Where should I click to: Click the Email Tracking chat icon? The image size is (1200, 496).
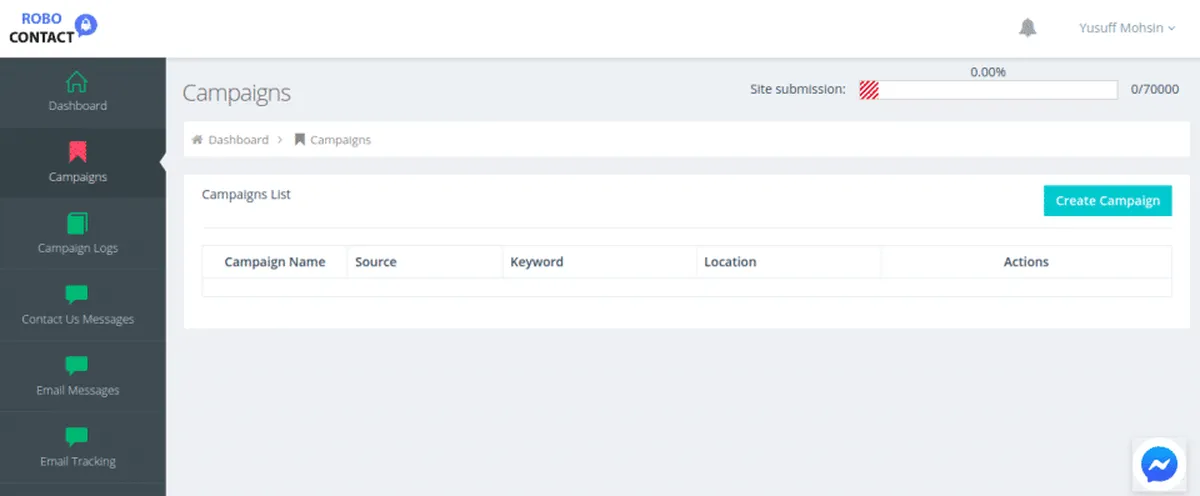tap(77, 436)
